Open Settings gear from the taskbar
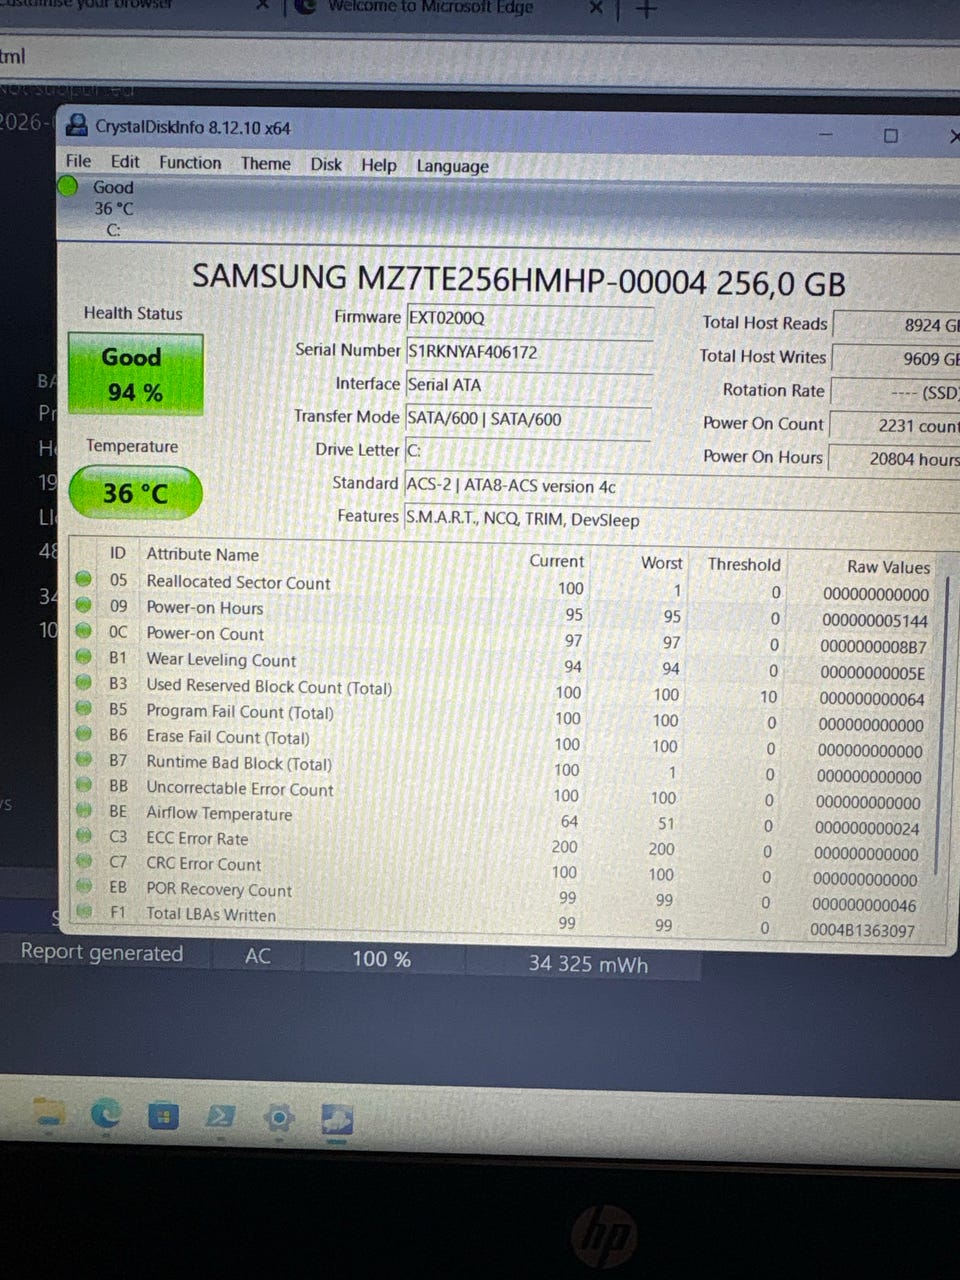This screenshot has height=1280, width=960. pyautogui.click(x=279, y=1117)
